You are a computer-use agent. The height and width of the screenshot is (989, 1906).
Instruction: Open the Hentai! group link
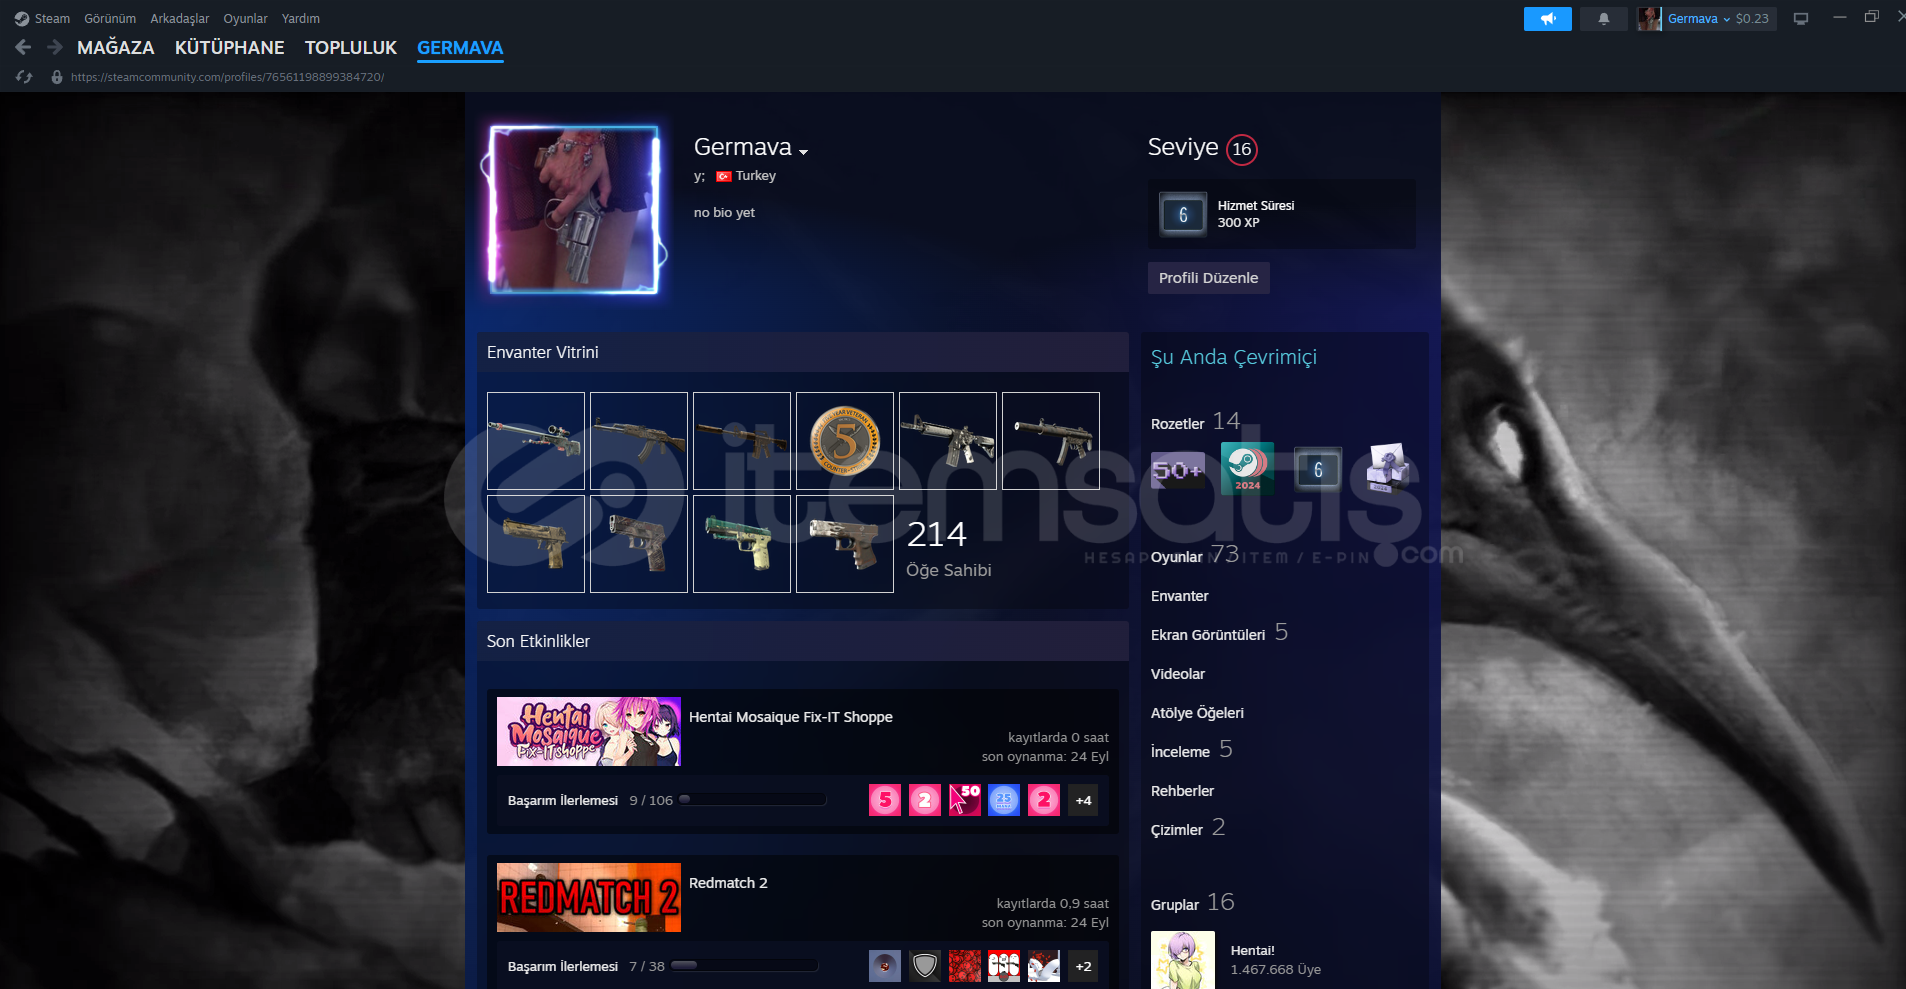tap(1252, 951)
